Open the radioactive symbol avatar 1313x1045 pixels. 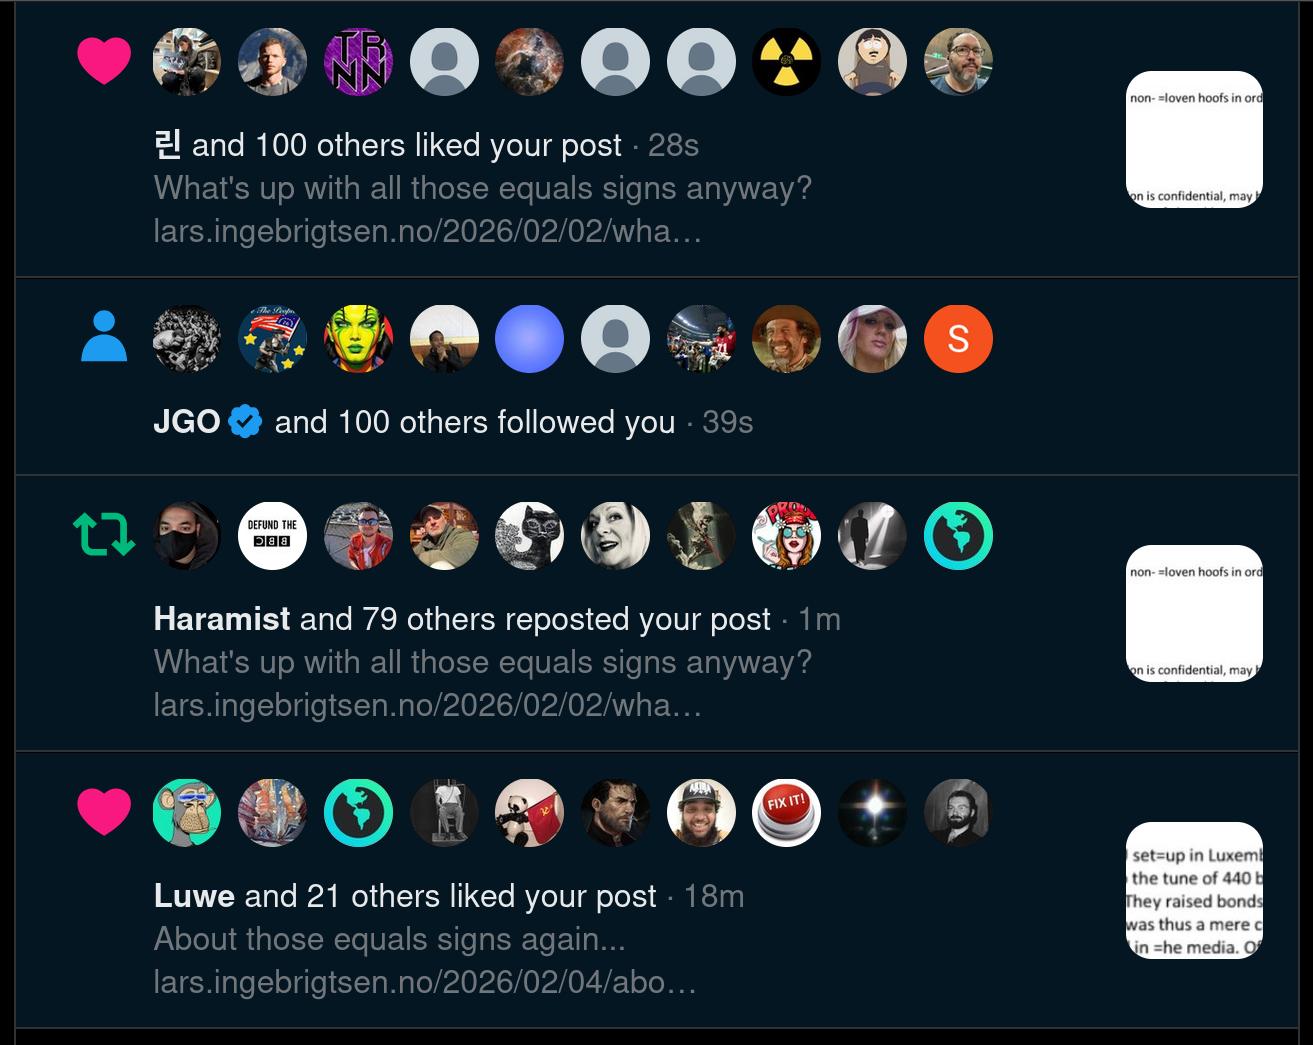click(x=786, y=61)
